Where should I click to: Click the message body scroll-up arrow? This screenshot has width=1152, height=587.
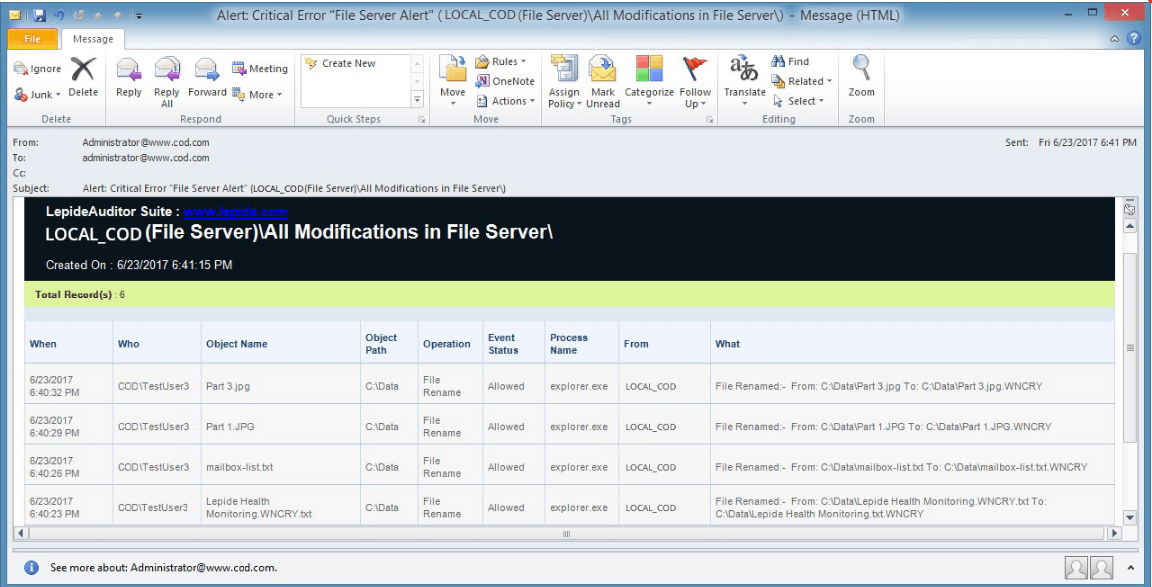click(1130, 225)
